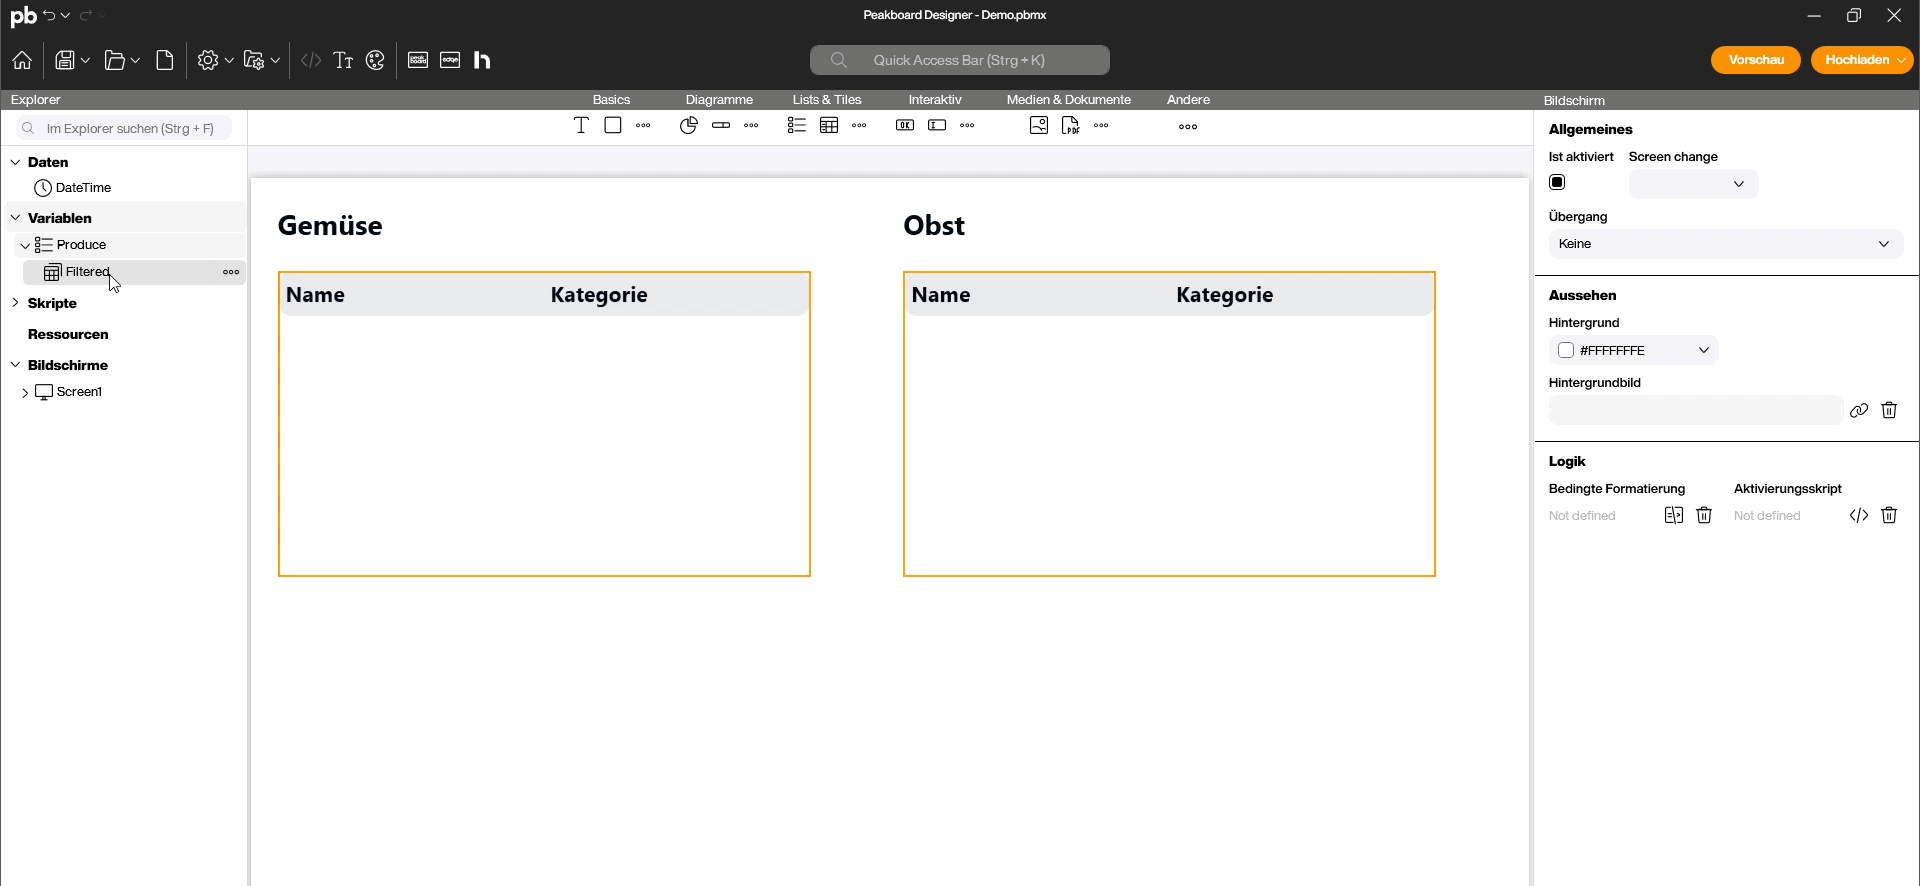
Task: Open the color palette icon in toolbar
Action: tap(376, 61)
